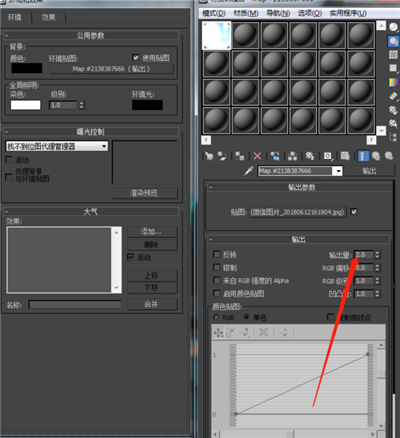Click Get Material icon in material toolbar
Image resolution: width=400 pixels, height=438 pixels.
coord(209,156)
